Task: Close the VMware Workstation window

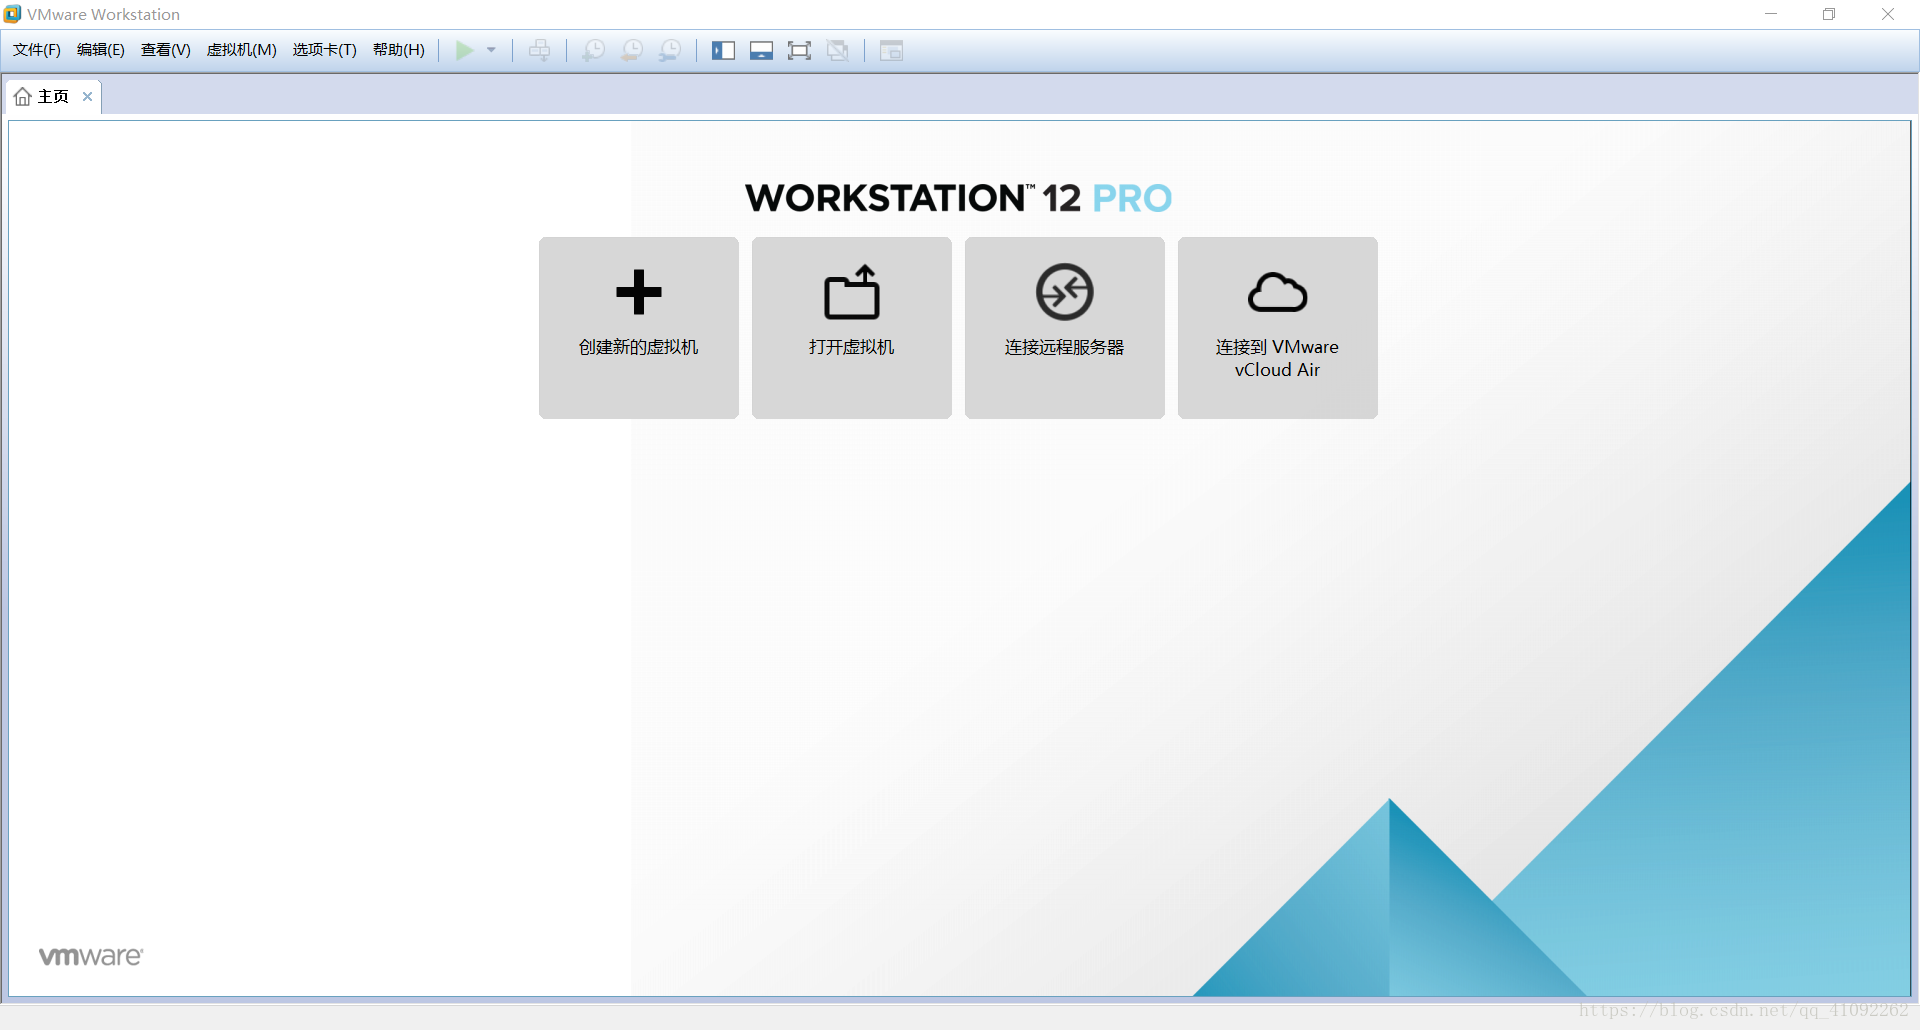Action: (1888, 14)
